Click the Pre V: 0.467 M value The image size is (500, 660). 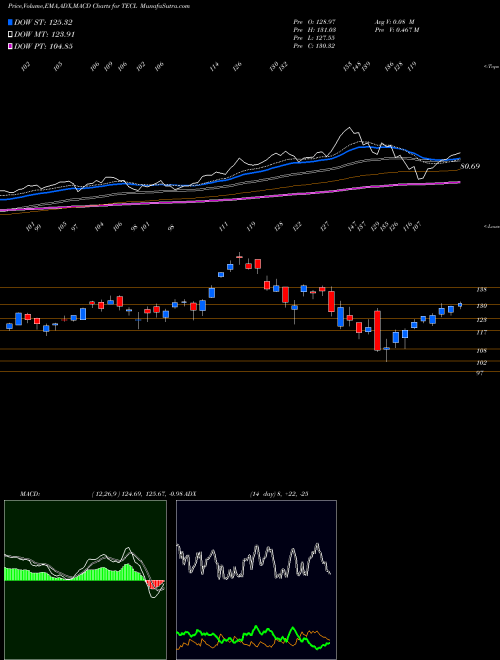(x=396, y=30)
